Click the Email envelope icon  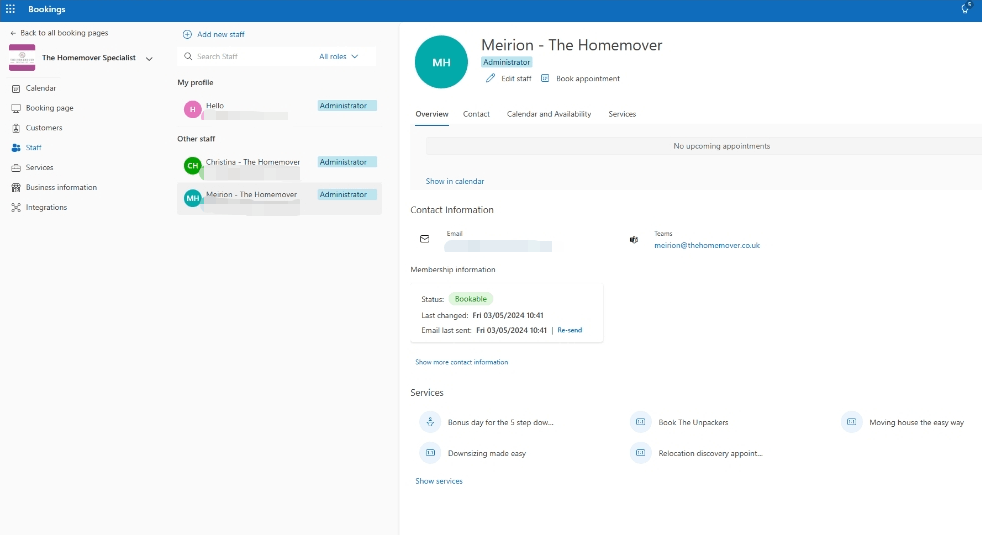[425, 239]
